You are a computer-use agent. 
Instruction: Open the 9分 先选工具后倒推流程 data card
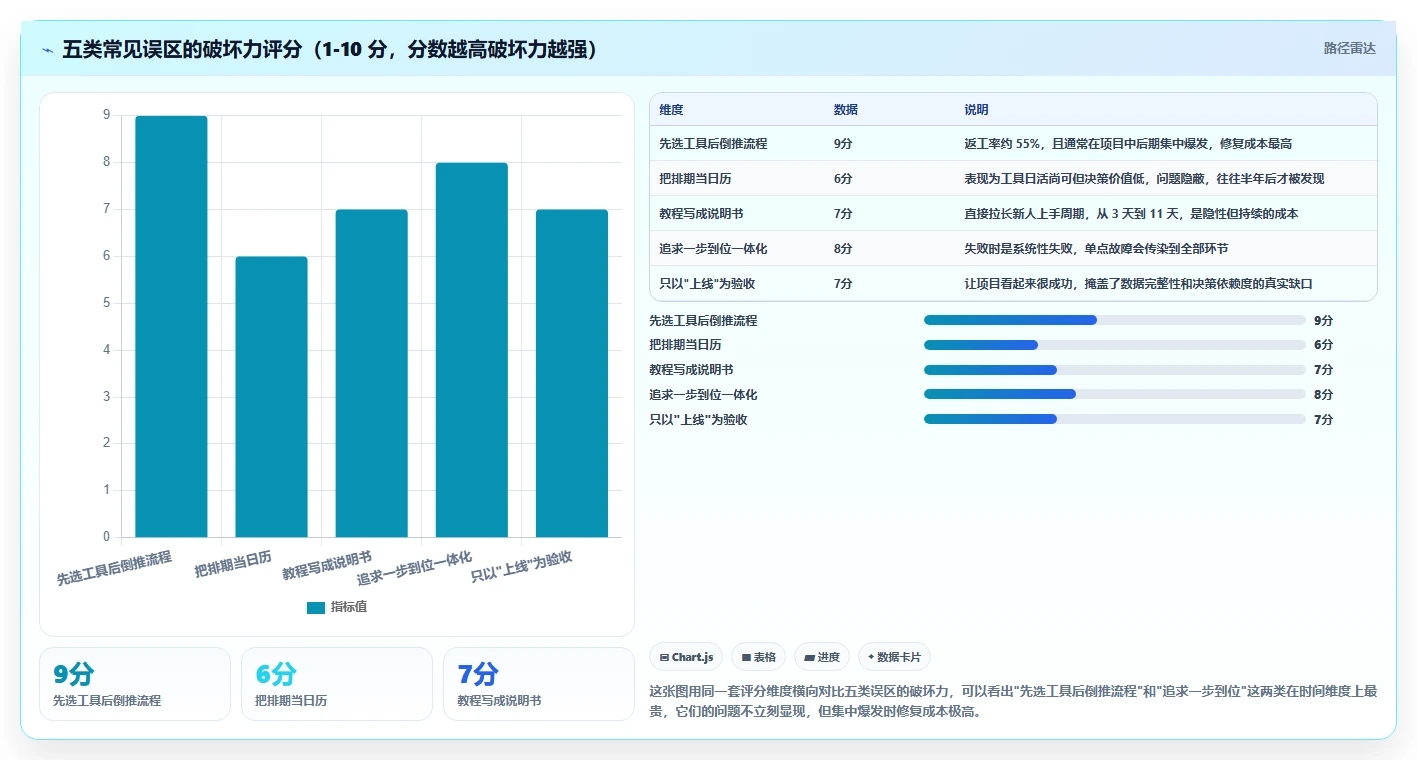click(x=135, y=684)
